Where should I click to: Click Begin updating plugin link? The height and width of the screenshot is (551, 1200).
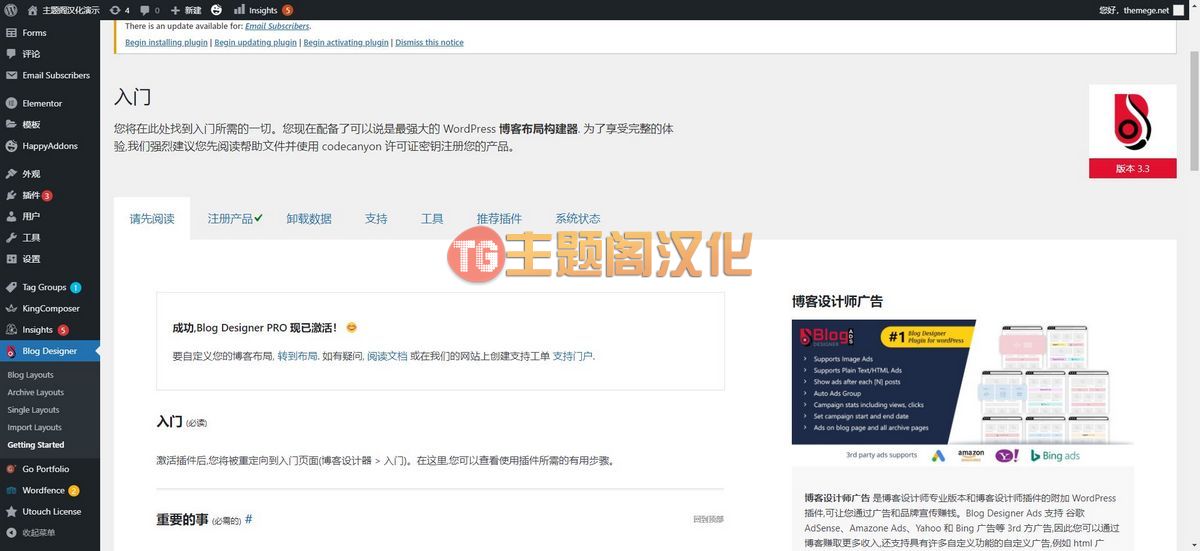pos(256,43)
